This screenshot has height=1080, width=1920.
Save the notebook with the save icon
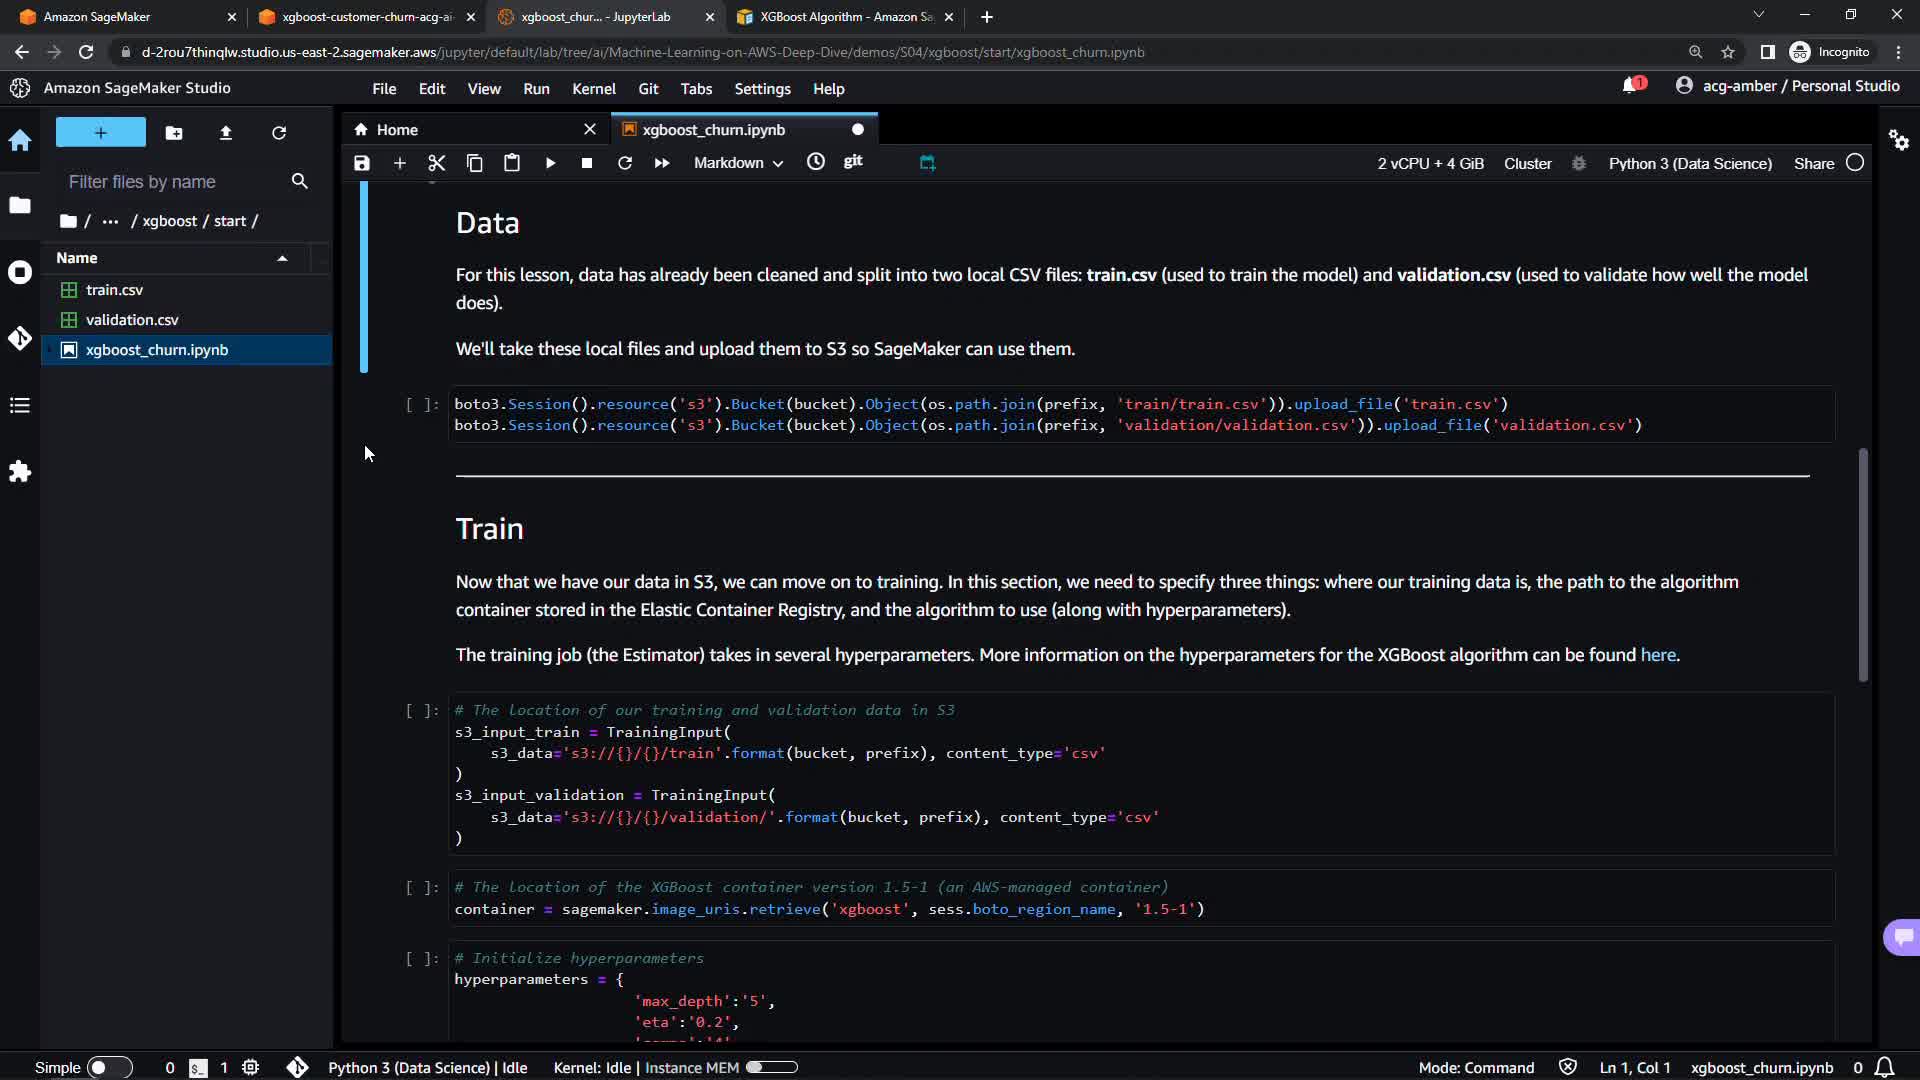(362, 163)
